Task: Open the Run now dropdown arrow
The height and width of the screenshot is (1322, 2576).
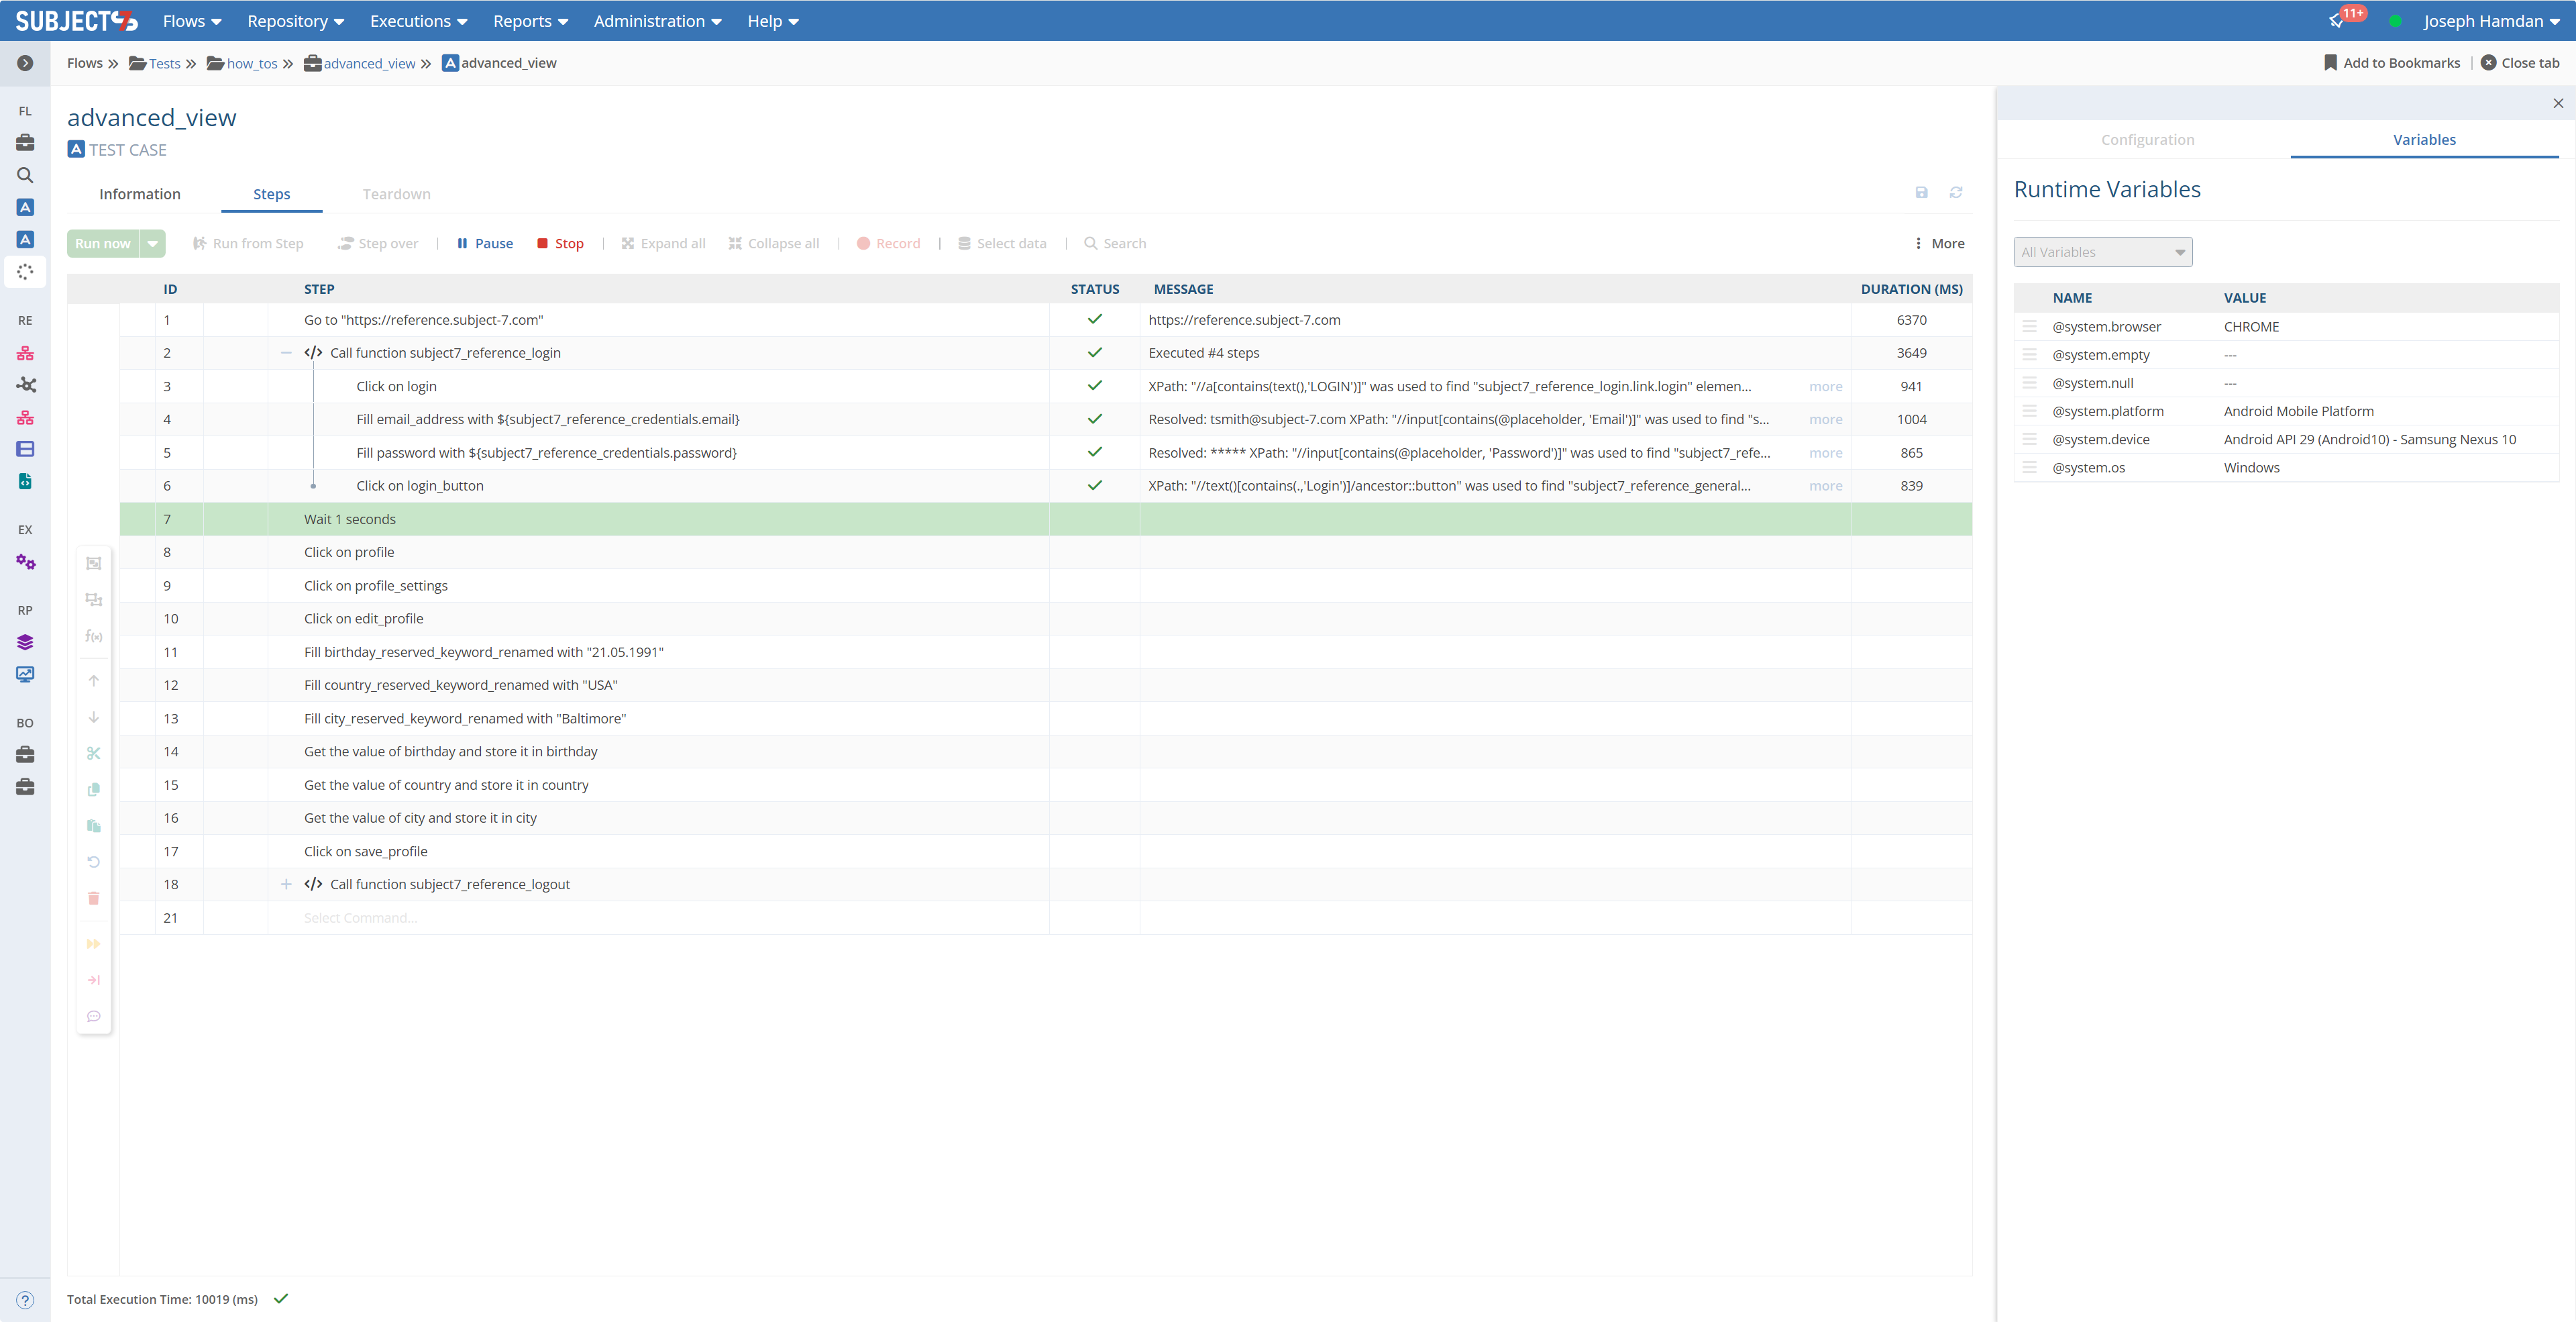Action: coord(153,243)
